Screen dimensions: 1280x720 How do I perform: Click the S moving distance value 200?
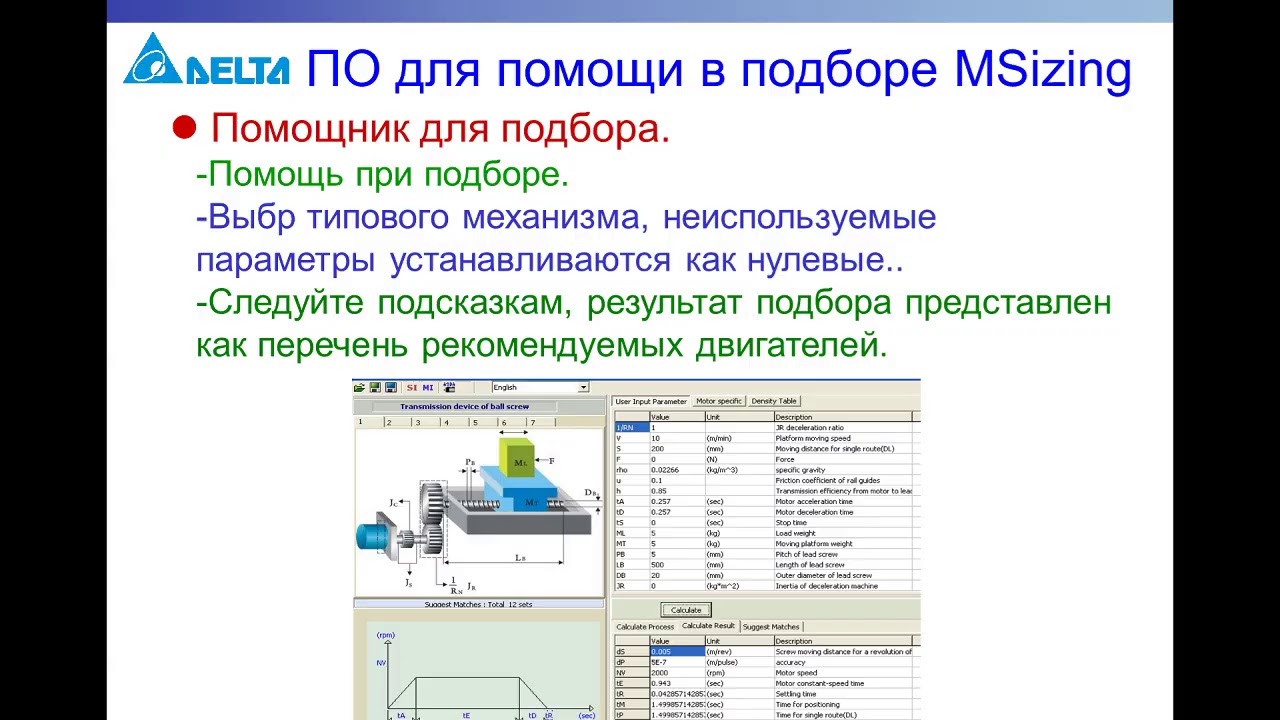[x=677, y=449]
